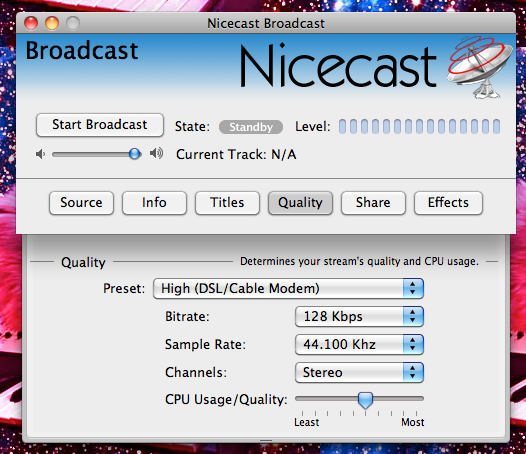This screenshot has width=526, height=454.
Task: Start the broadcast
Action: coord(100,125)
